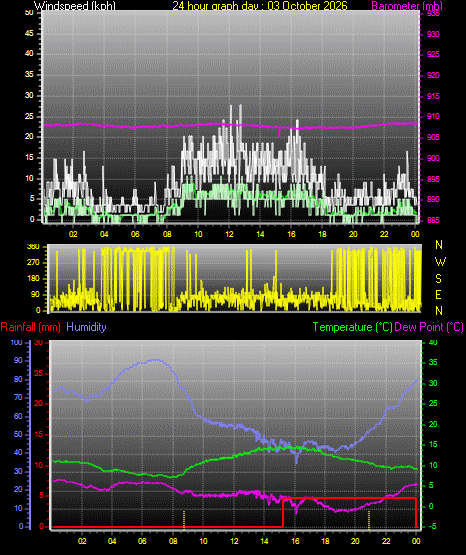The height and width of the screenshot is (555, 466).
Task: Click the E compass direction label
Action: 438,295
